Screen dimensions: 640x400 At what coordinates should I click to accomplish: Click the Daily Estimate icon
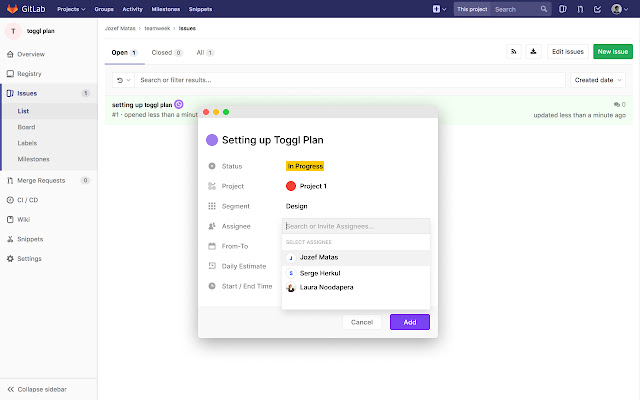pos(212,266)
